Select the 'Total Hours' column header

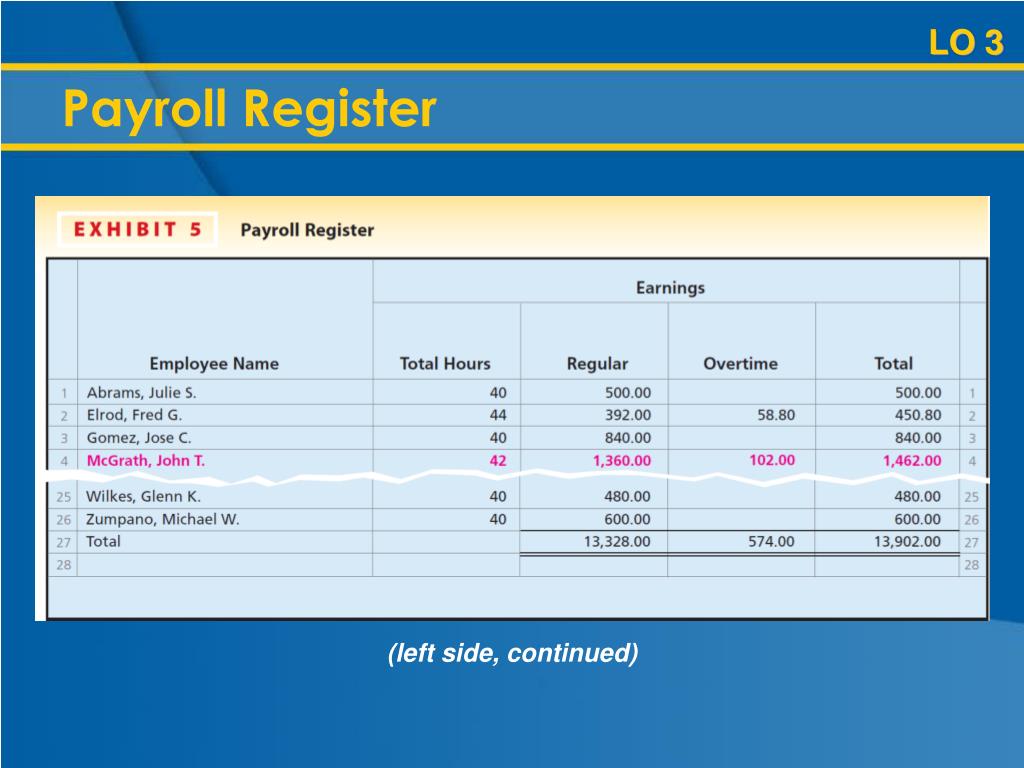(x=445, y=363)
